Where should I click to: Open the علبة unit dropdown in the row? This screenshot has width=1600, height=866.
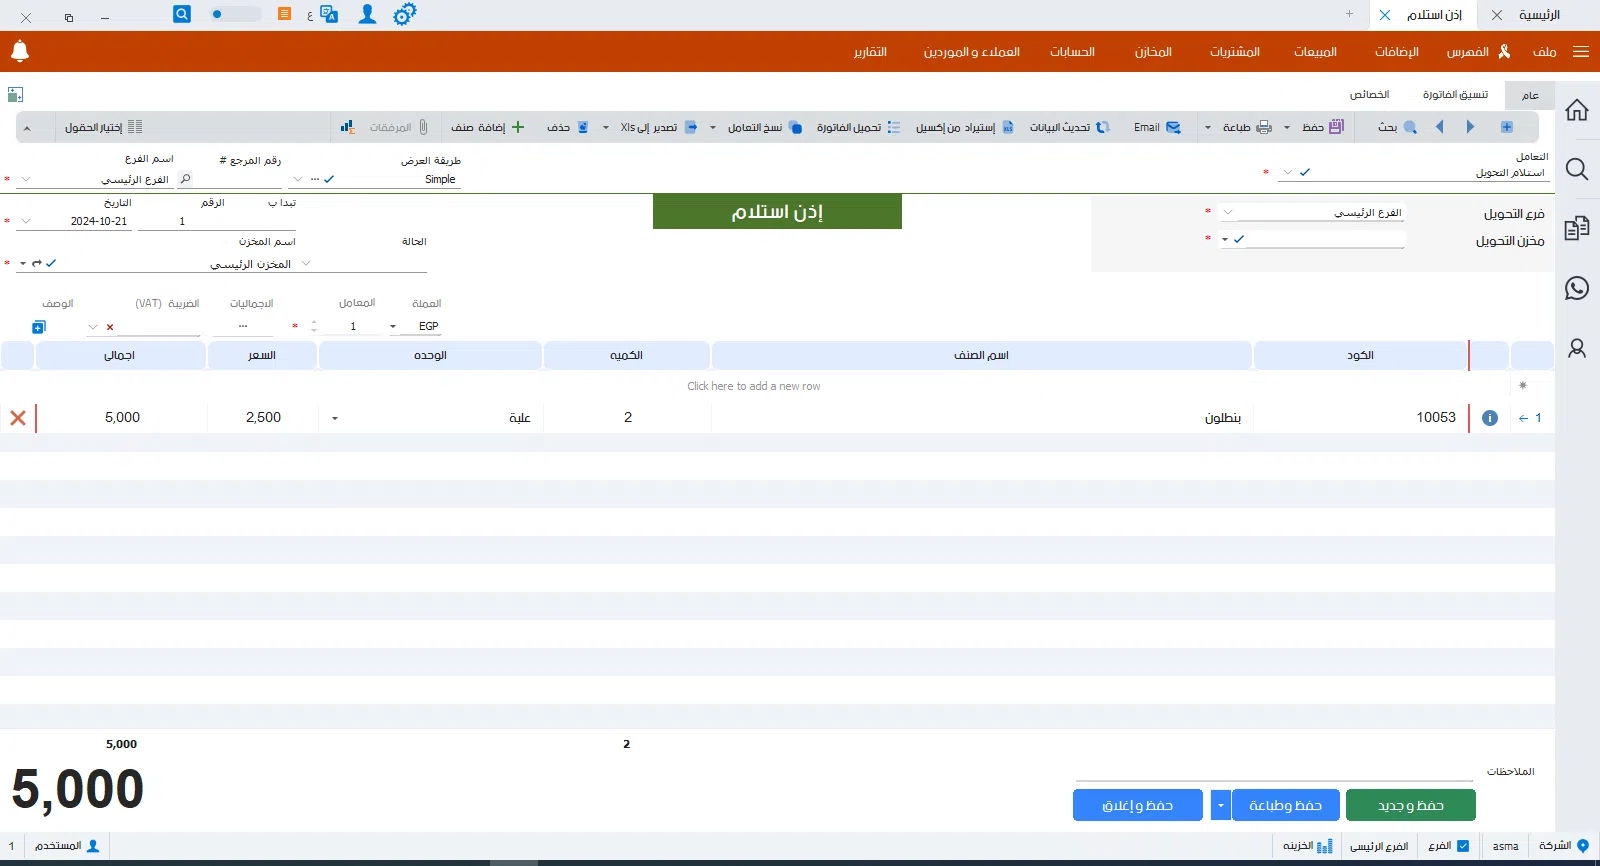click(335, 419)
